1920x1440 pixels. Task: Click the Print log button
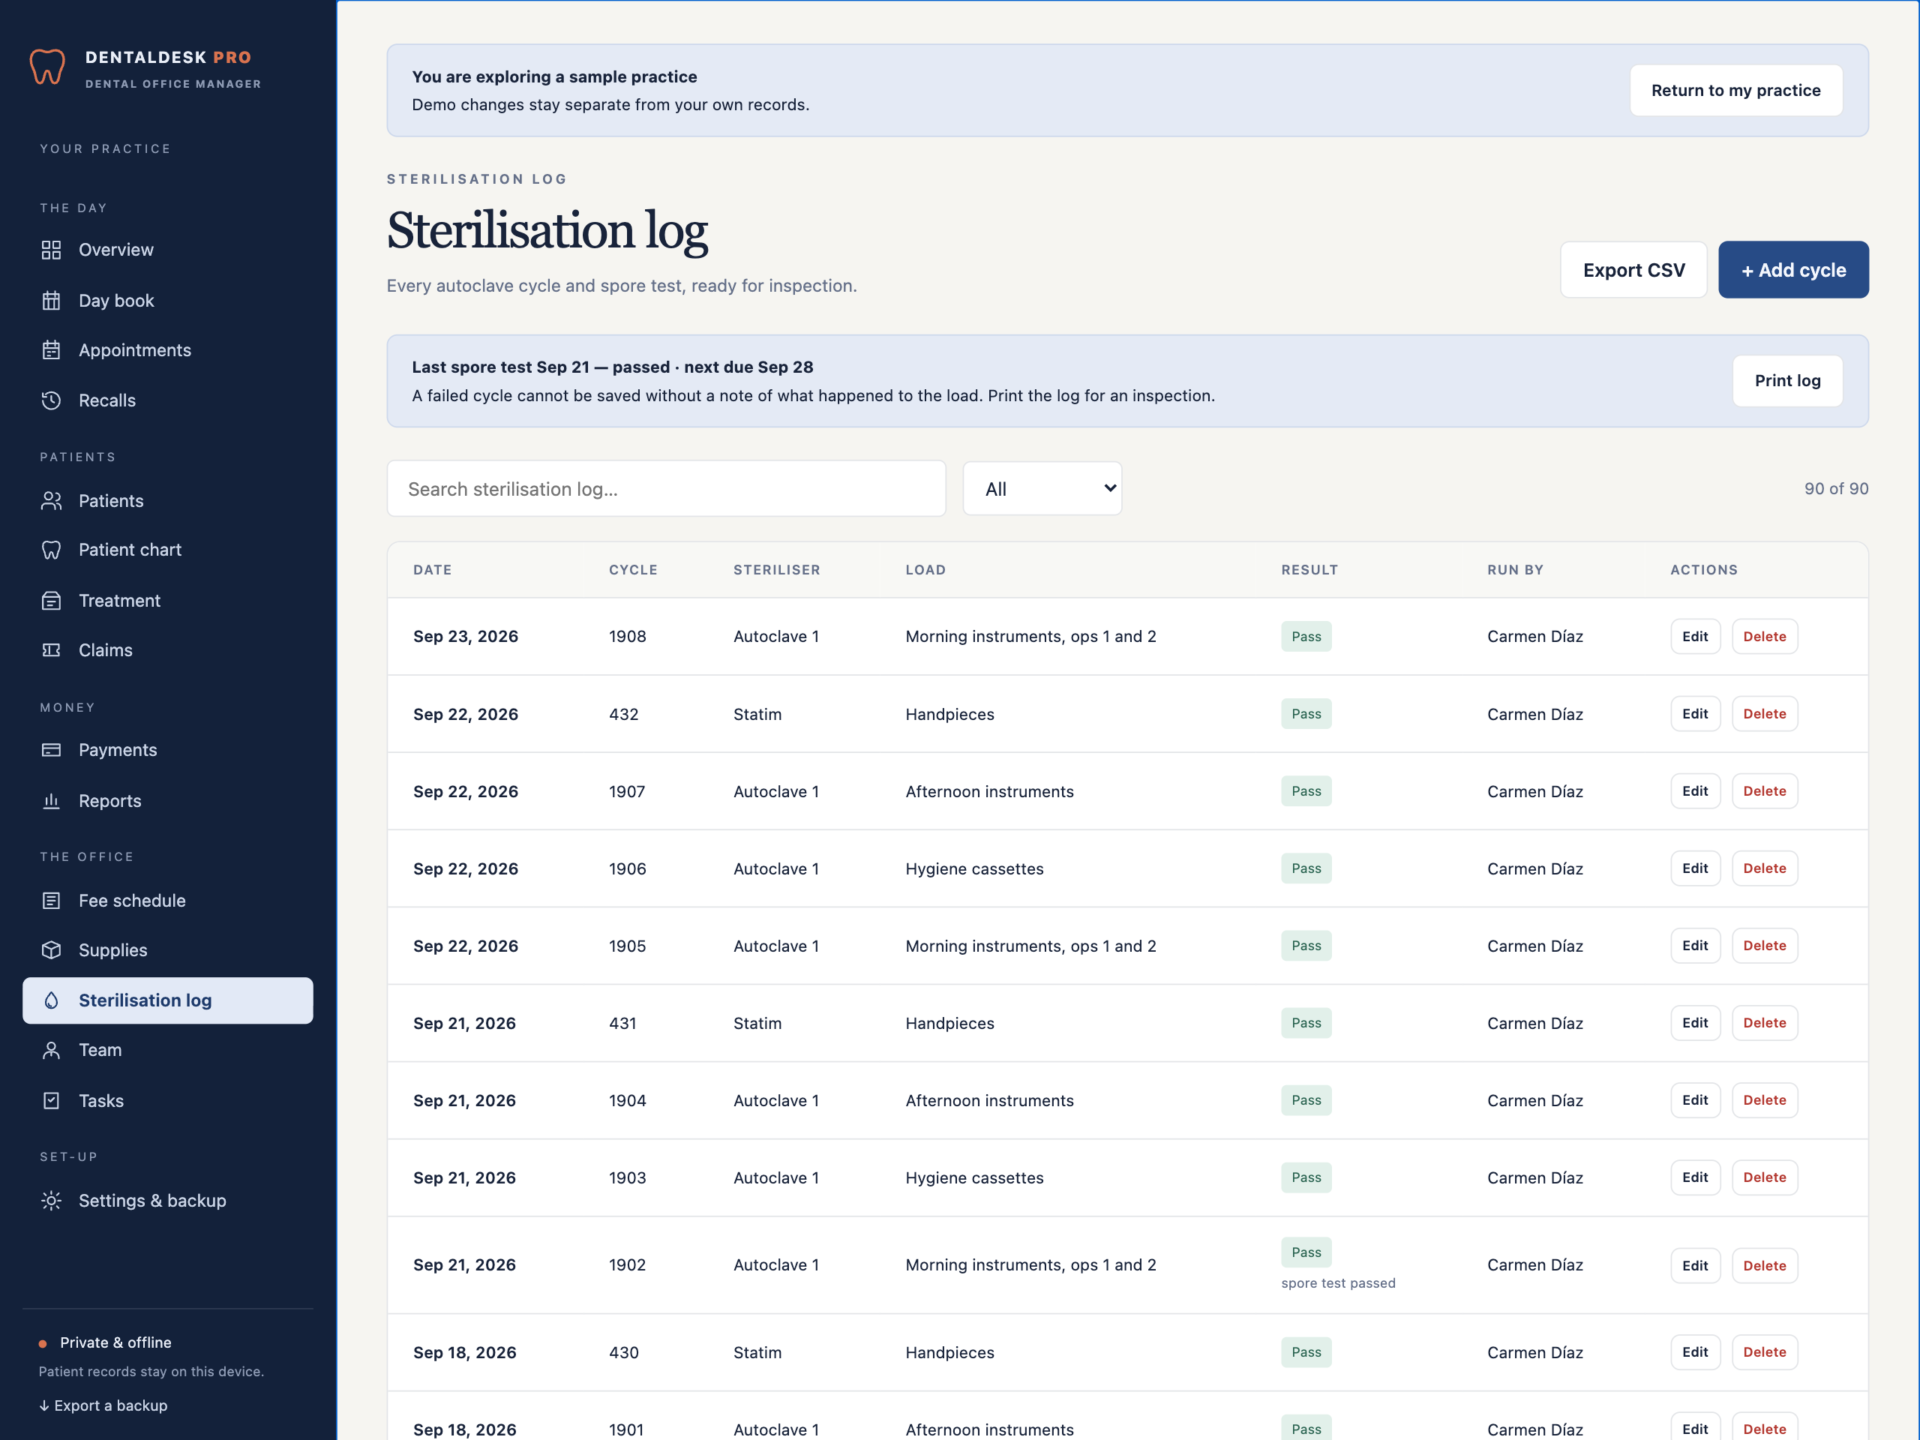click(1787, 380)
